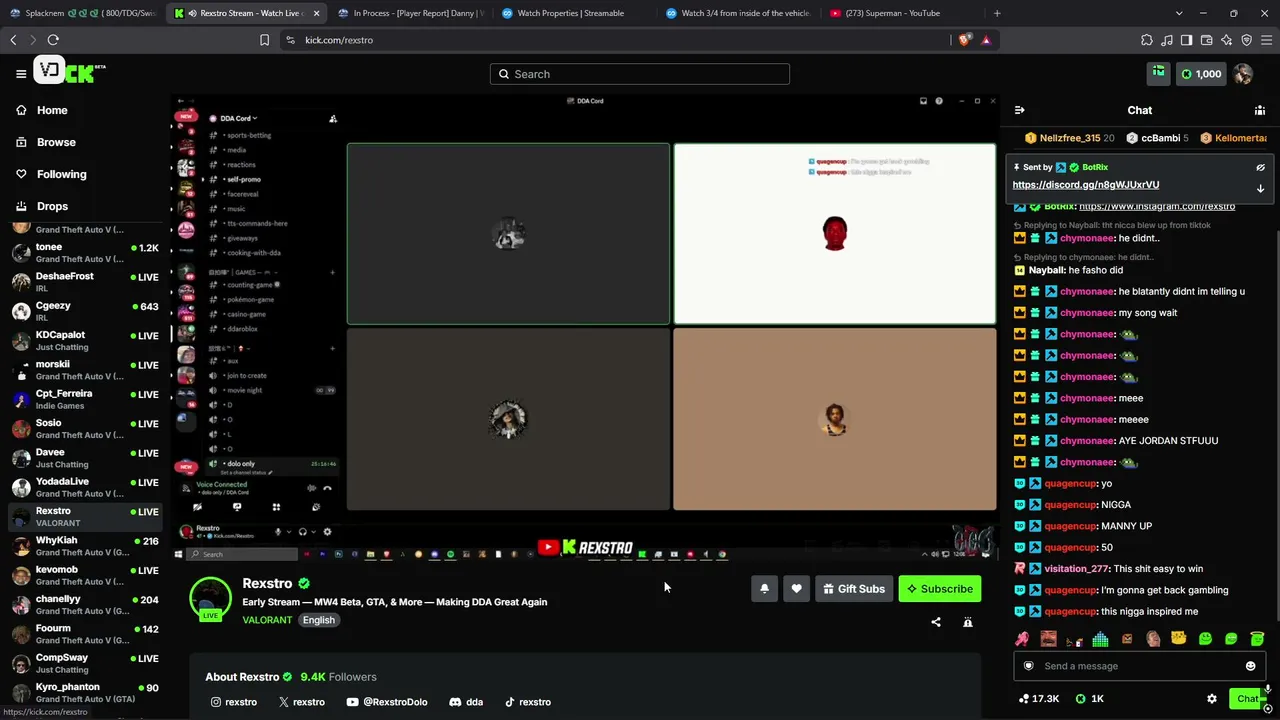
Task: Switch to the In Process Player Report tab
Action: pyautogui.click(x=410, y=13)
